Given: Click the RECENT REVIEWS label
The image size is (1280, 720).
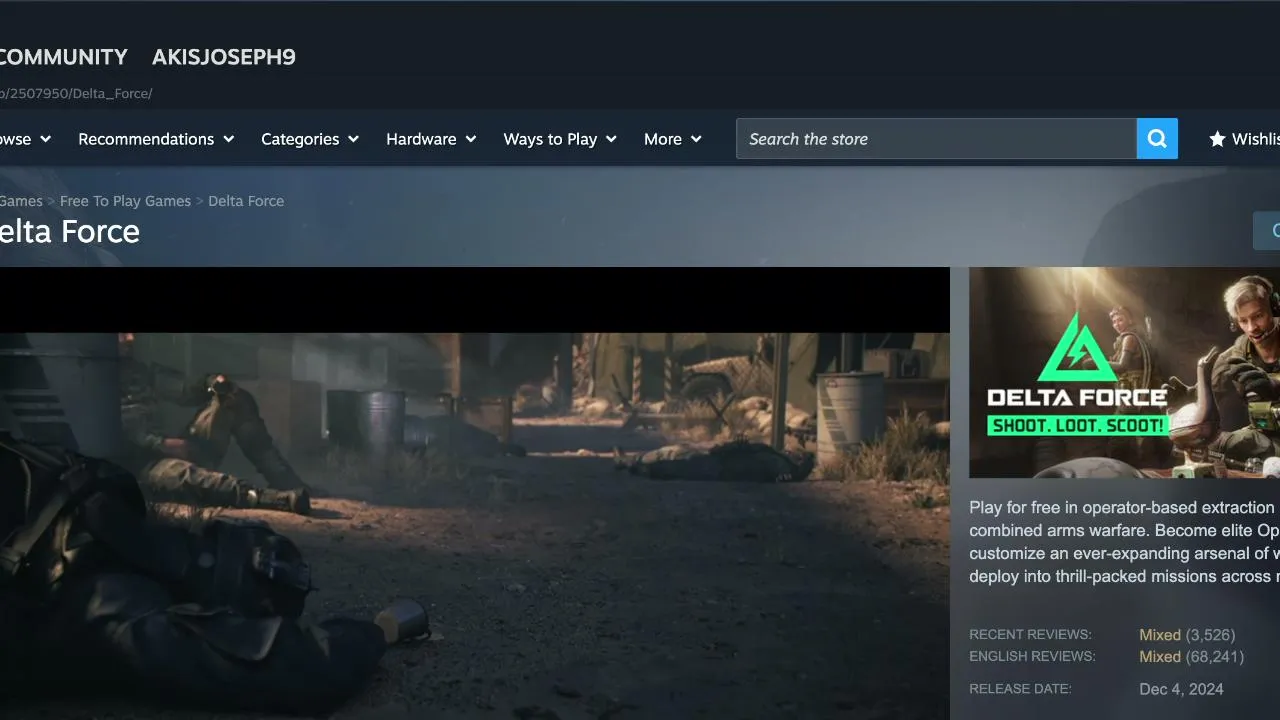Looking at the screenshot, I should [1030, 635].
